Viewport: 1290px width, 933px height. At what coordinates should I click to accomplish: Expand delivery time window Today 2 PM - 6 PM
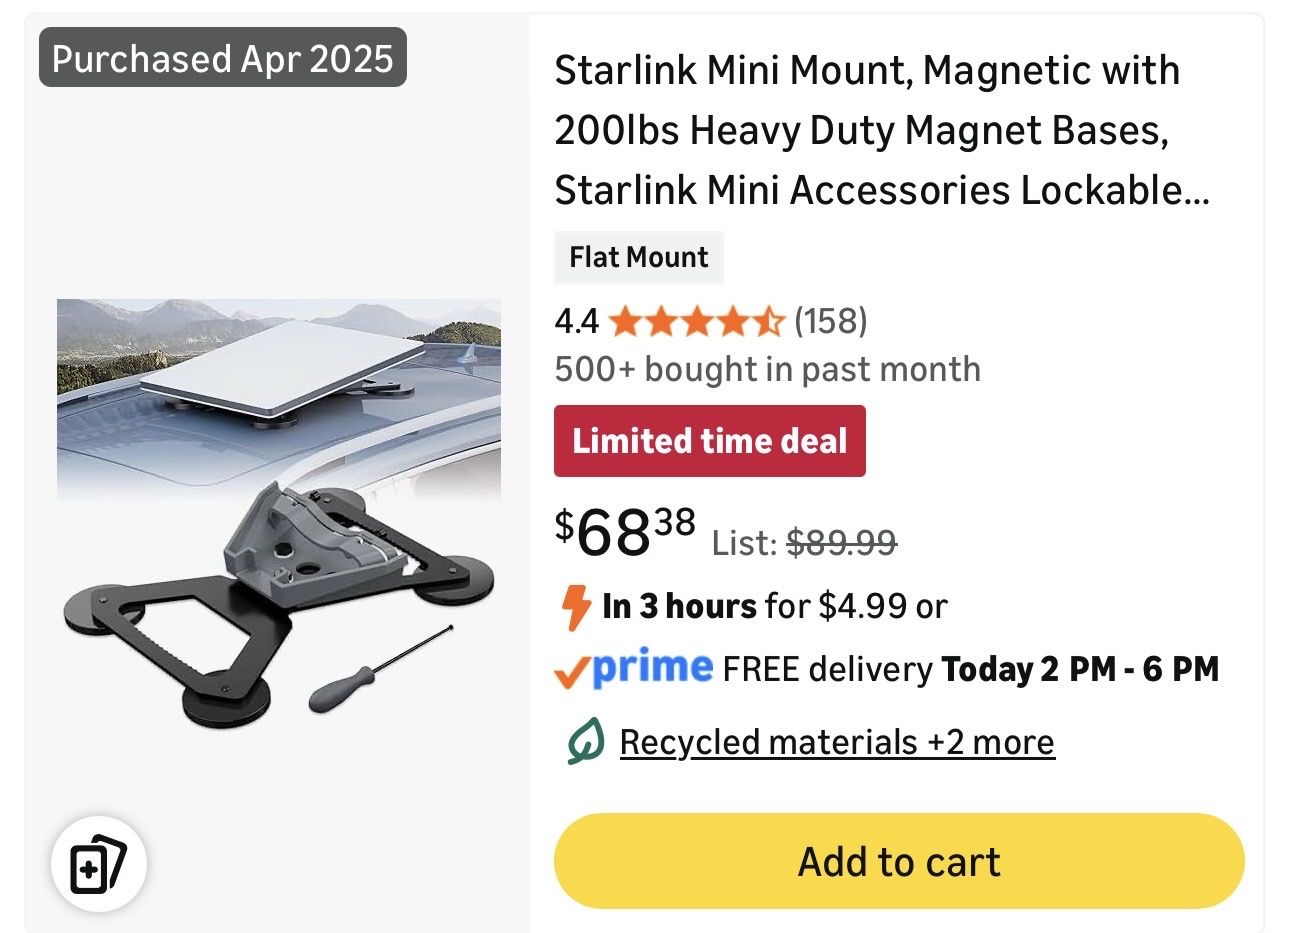[1078, 668]
